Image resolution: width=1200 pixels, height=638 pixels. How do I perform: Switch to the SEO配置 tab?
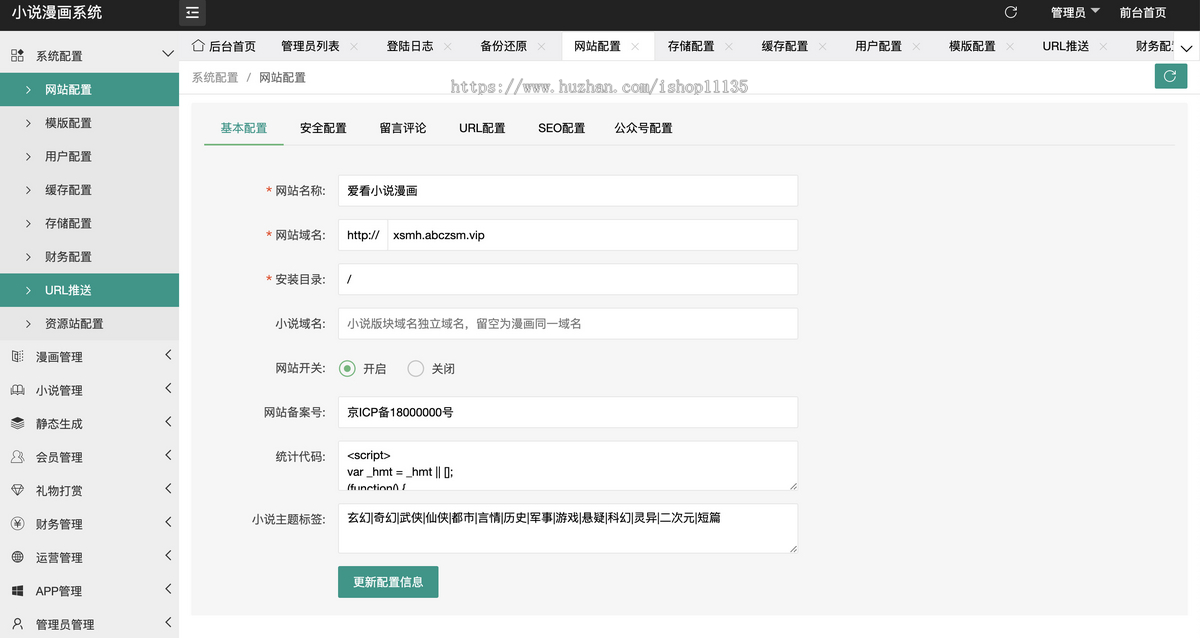[x=561, y=128]
